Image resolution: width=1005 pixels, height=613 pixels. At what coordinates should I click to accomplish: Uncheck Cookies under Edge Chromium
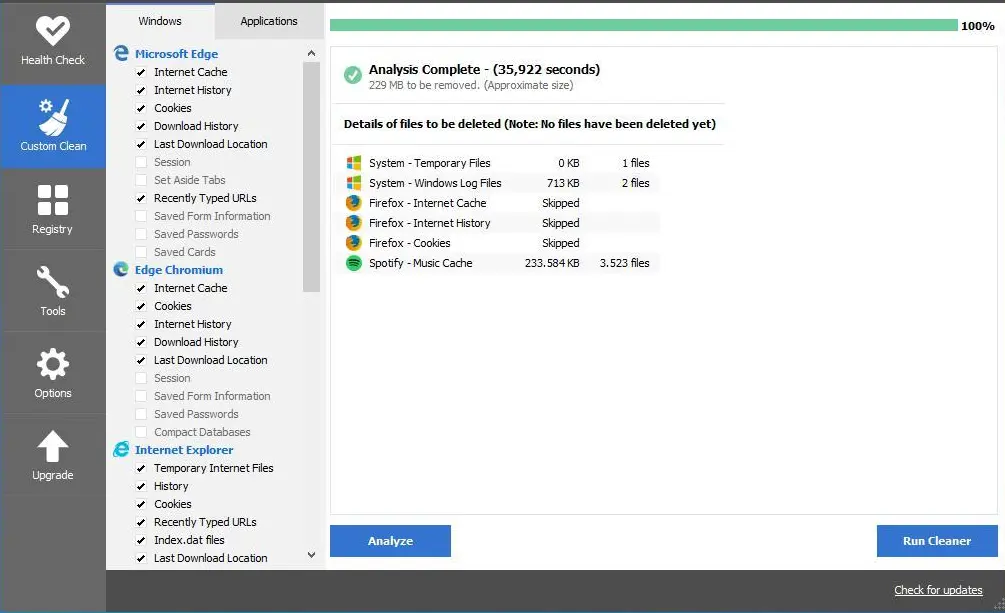(x=139, y=306)
